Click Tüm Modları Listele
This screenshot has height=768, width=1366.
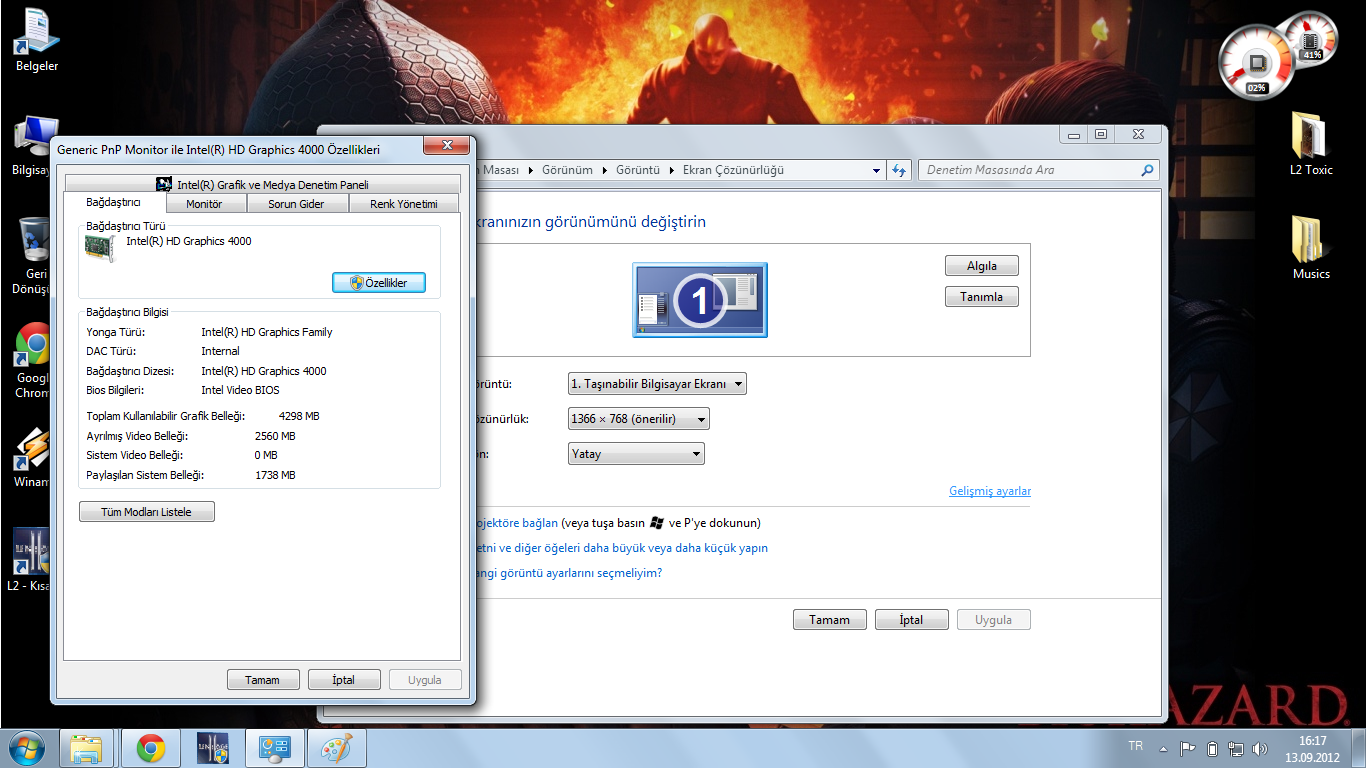(x=147, y=512)
